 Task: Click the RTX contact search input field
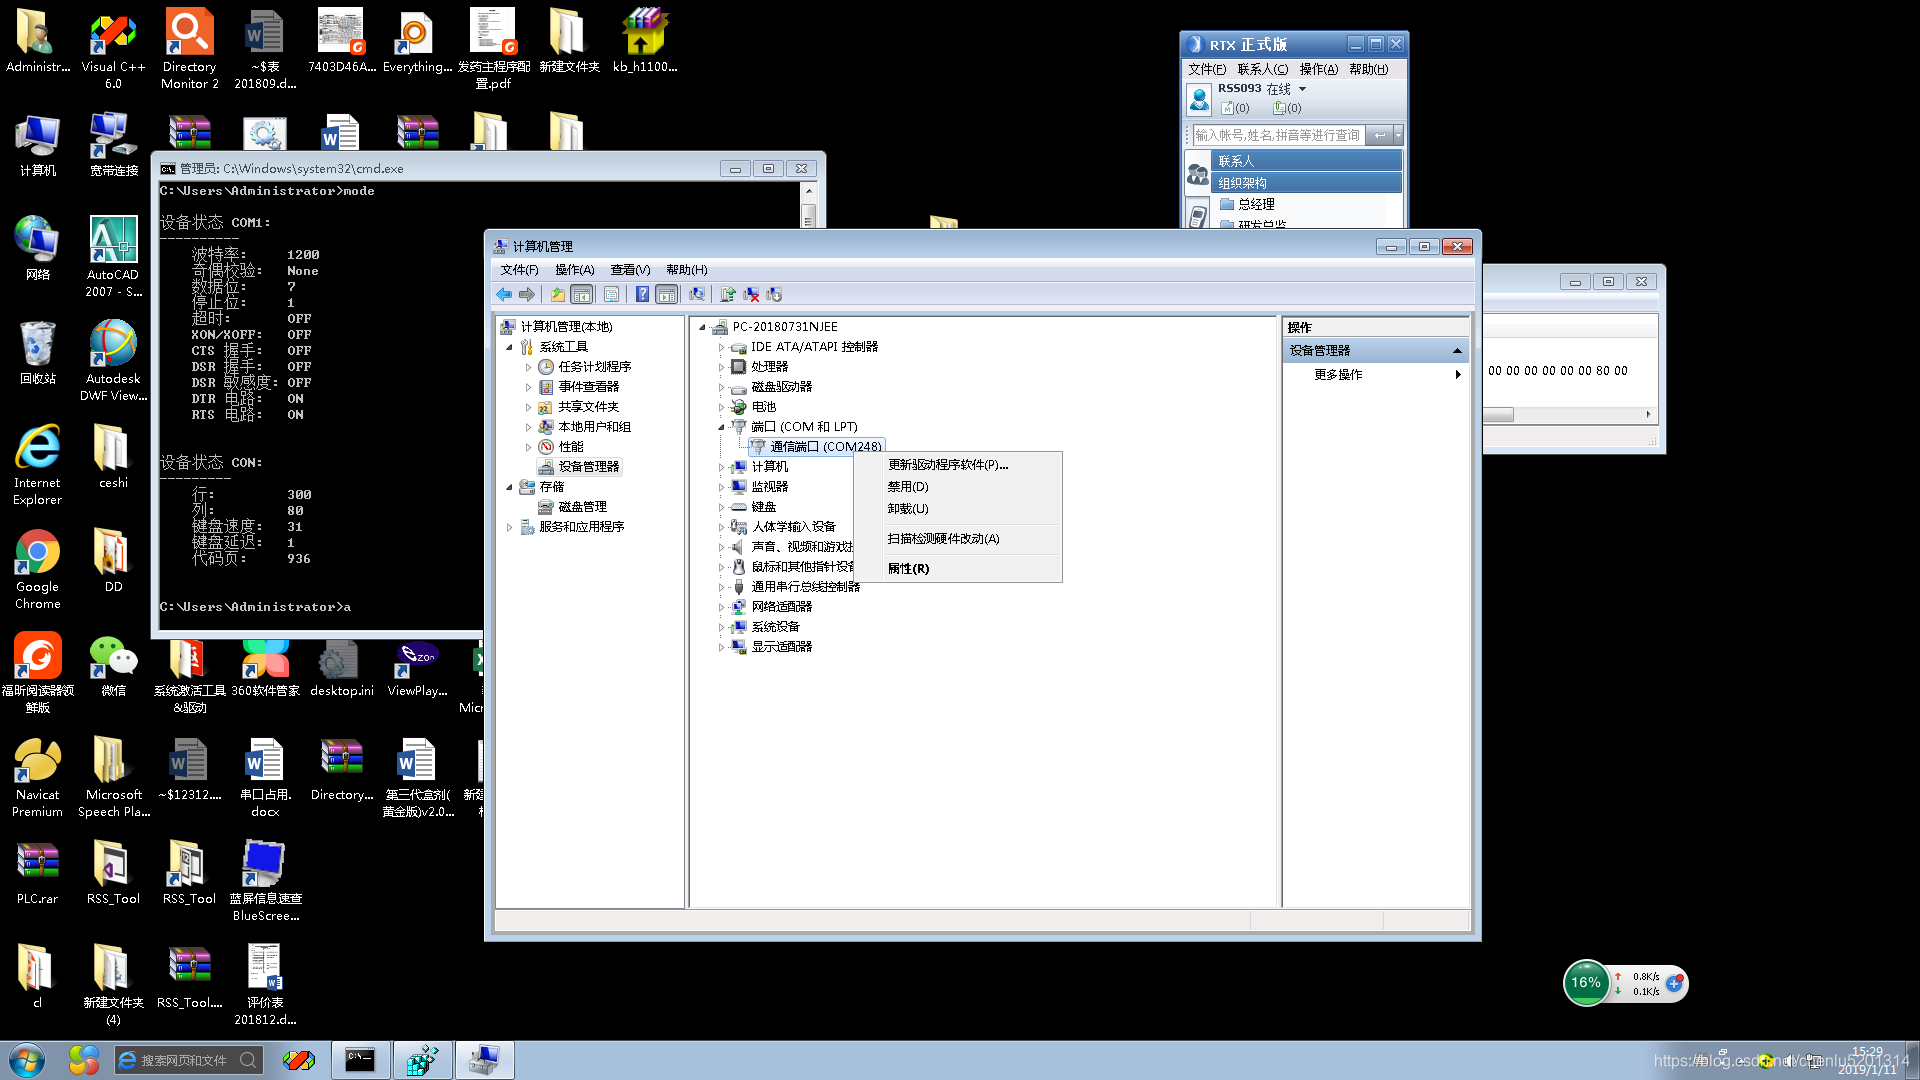[1277, 135]
